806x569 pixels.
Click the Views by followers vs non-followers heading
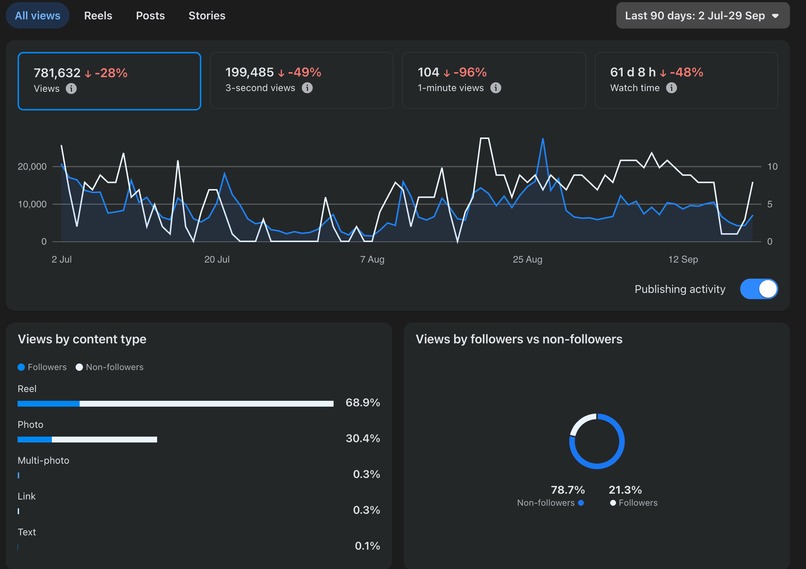pyautogui.click(x=519, y=339)
